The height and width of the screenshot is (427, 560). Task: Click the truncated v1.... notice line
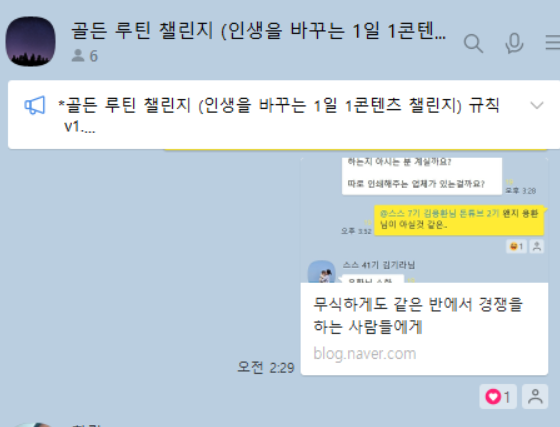pyautogui.click(x=79, y=126)
